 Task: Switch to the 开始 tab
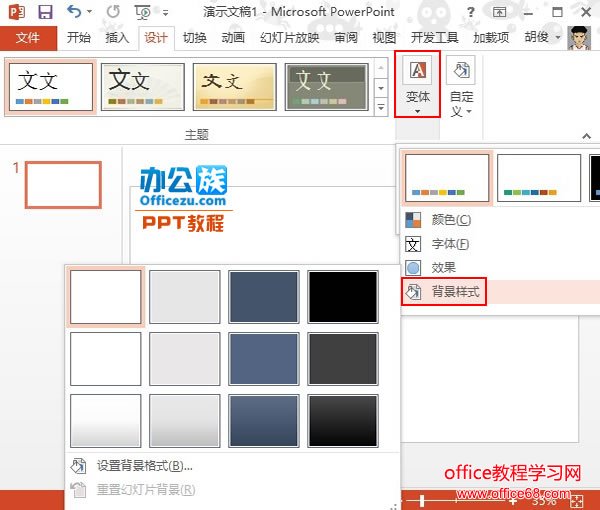click(78, 37)
